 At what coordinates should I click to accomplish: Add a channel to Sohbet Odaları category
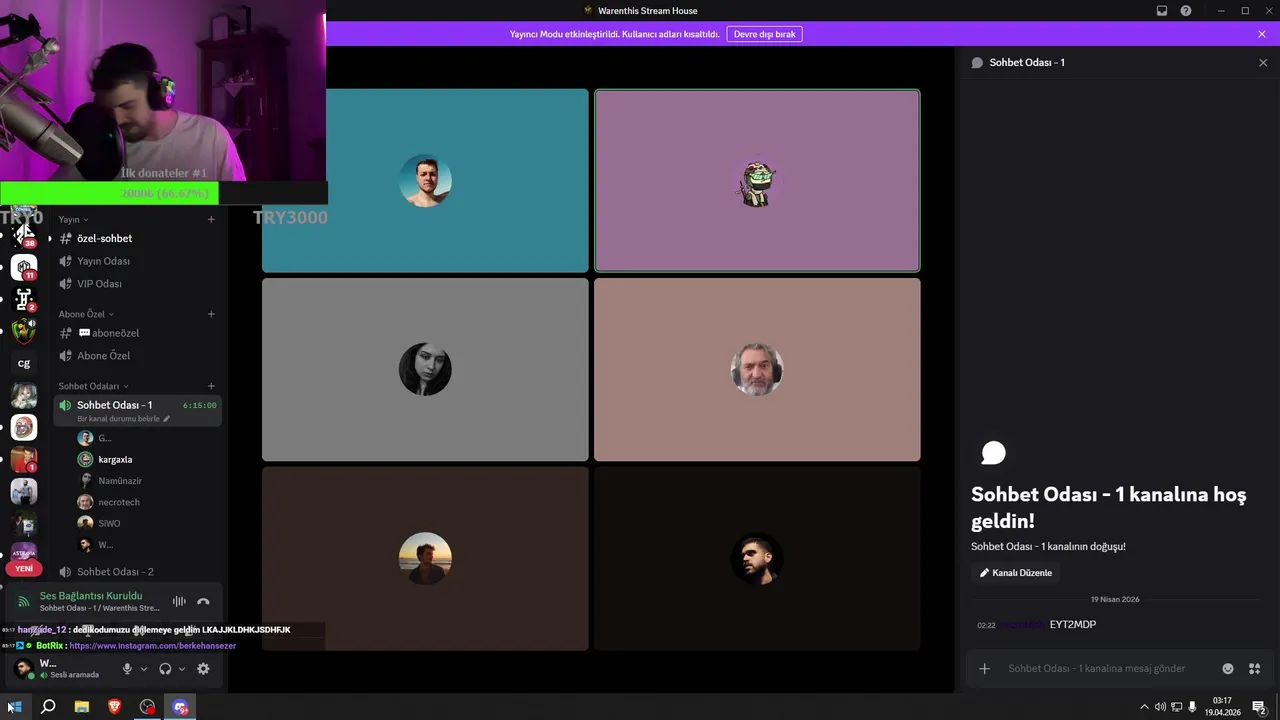pyautogui.click(x=211, y=386)
